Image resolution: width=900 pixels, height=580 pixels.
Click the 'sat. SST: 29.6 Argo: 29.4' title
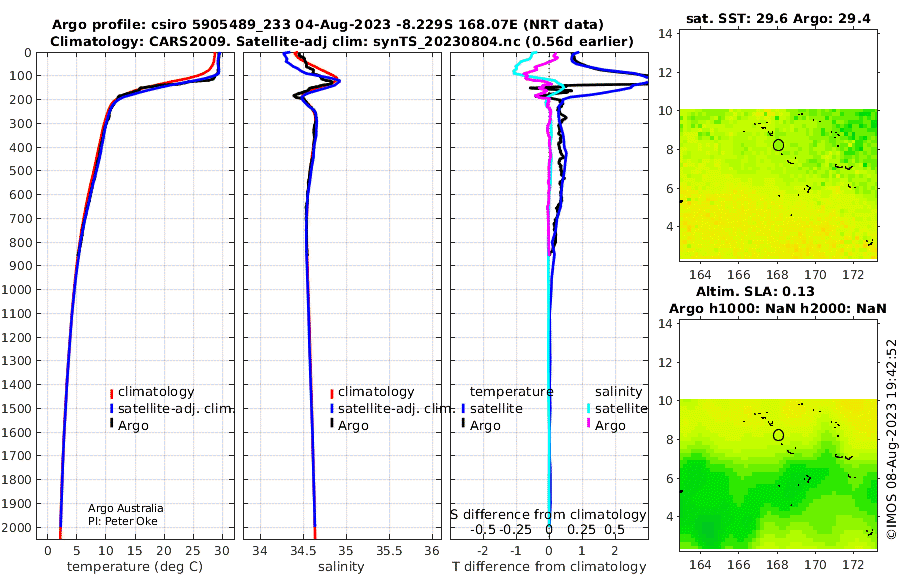coord(778,19)
